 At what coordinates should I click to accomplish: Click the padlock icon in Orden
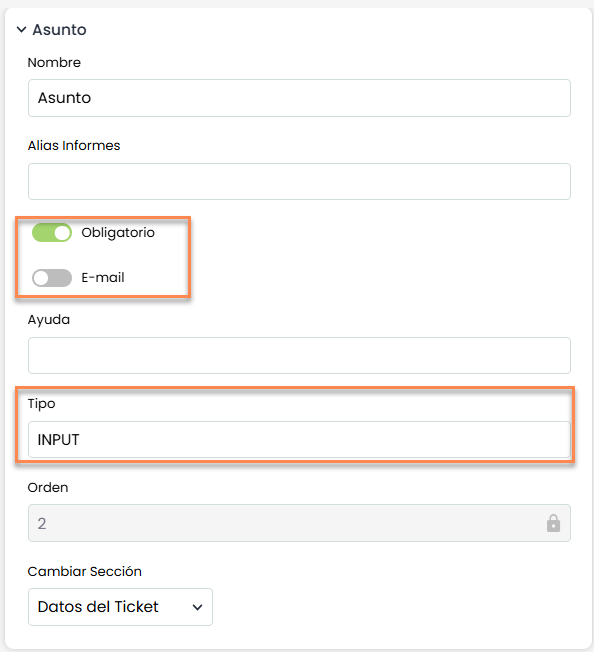(x=553, y=523)
